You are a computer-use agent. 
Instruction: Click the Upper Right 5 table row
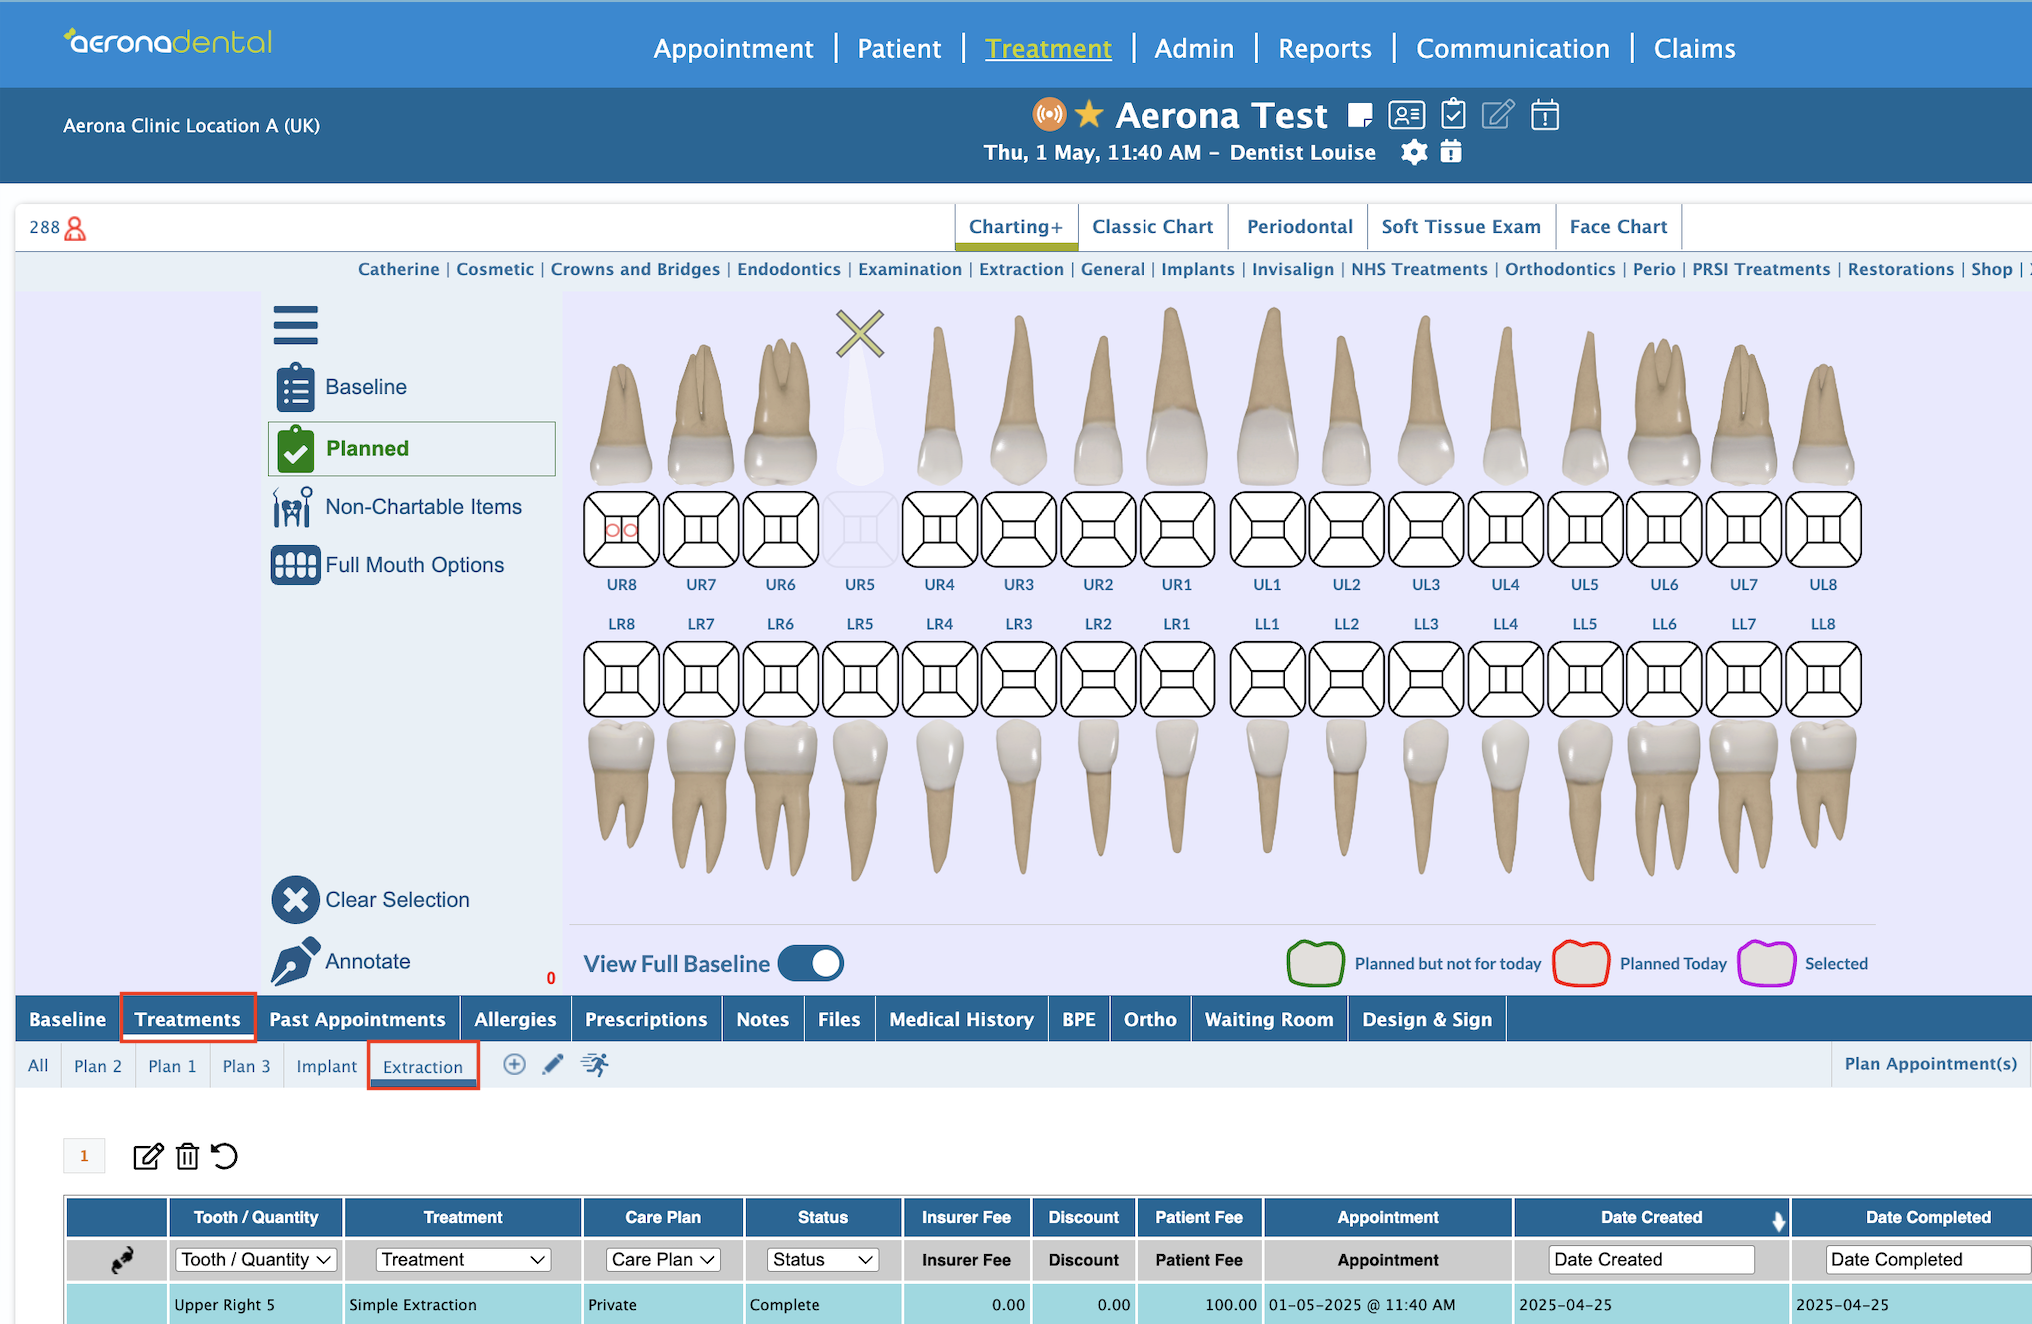[x=1048, y=1304]
